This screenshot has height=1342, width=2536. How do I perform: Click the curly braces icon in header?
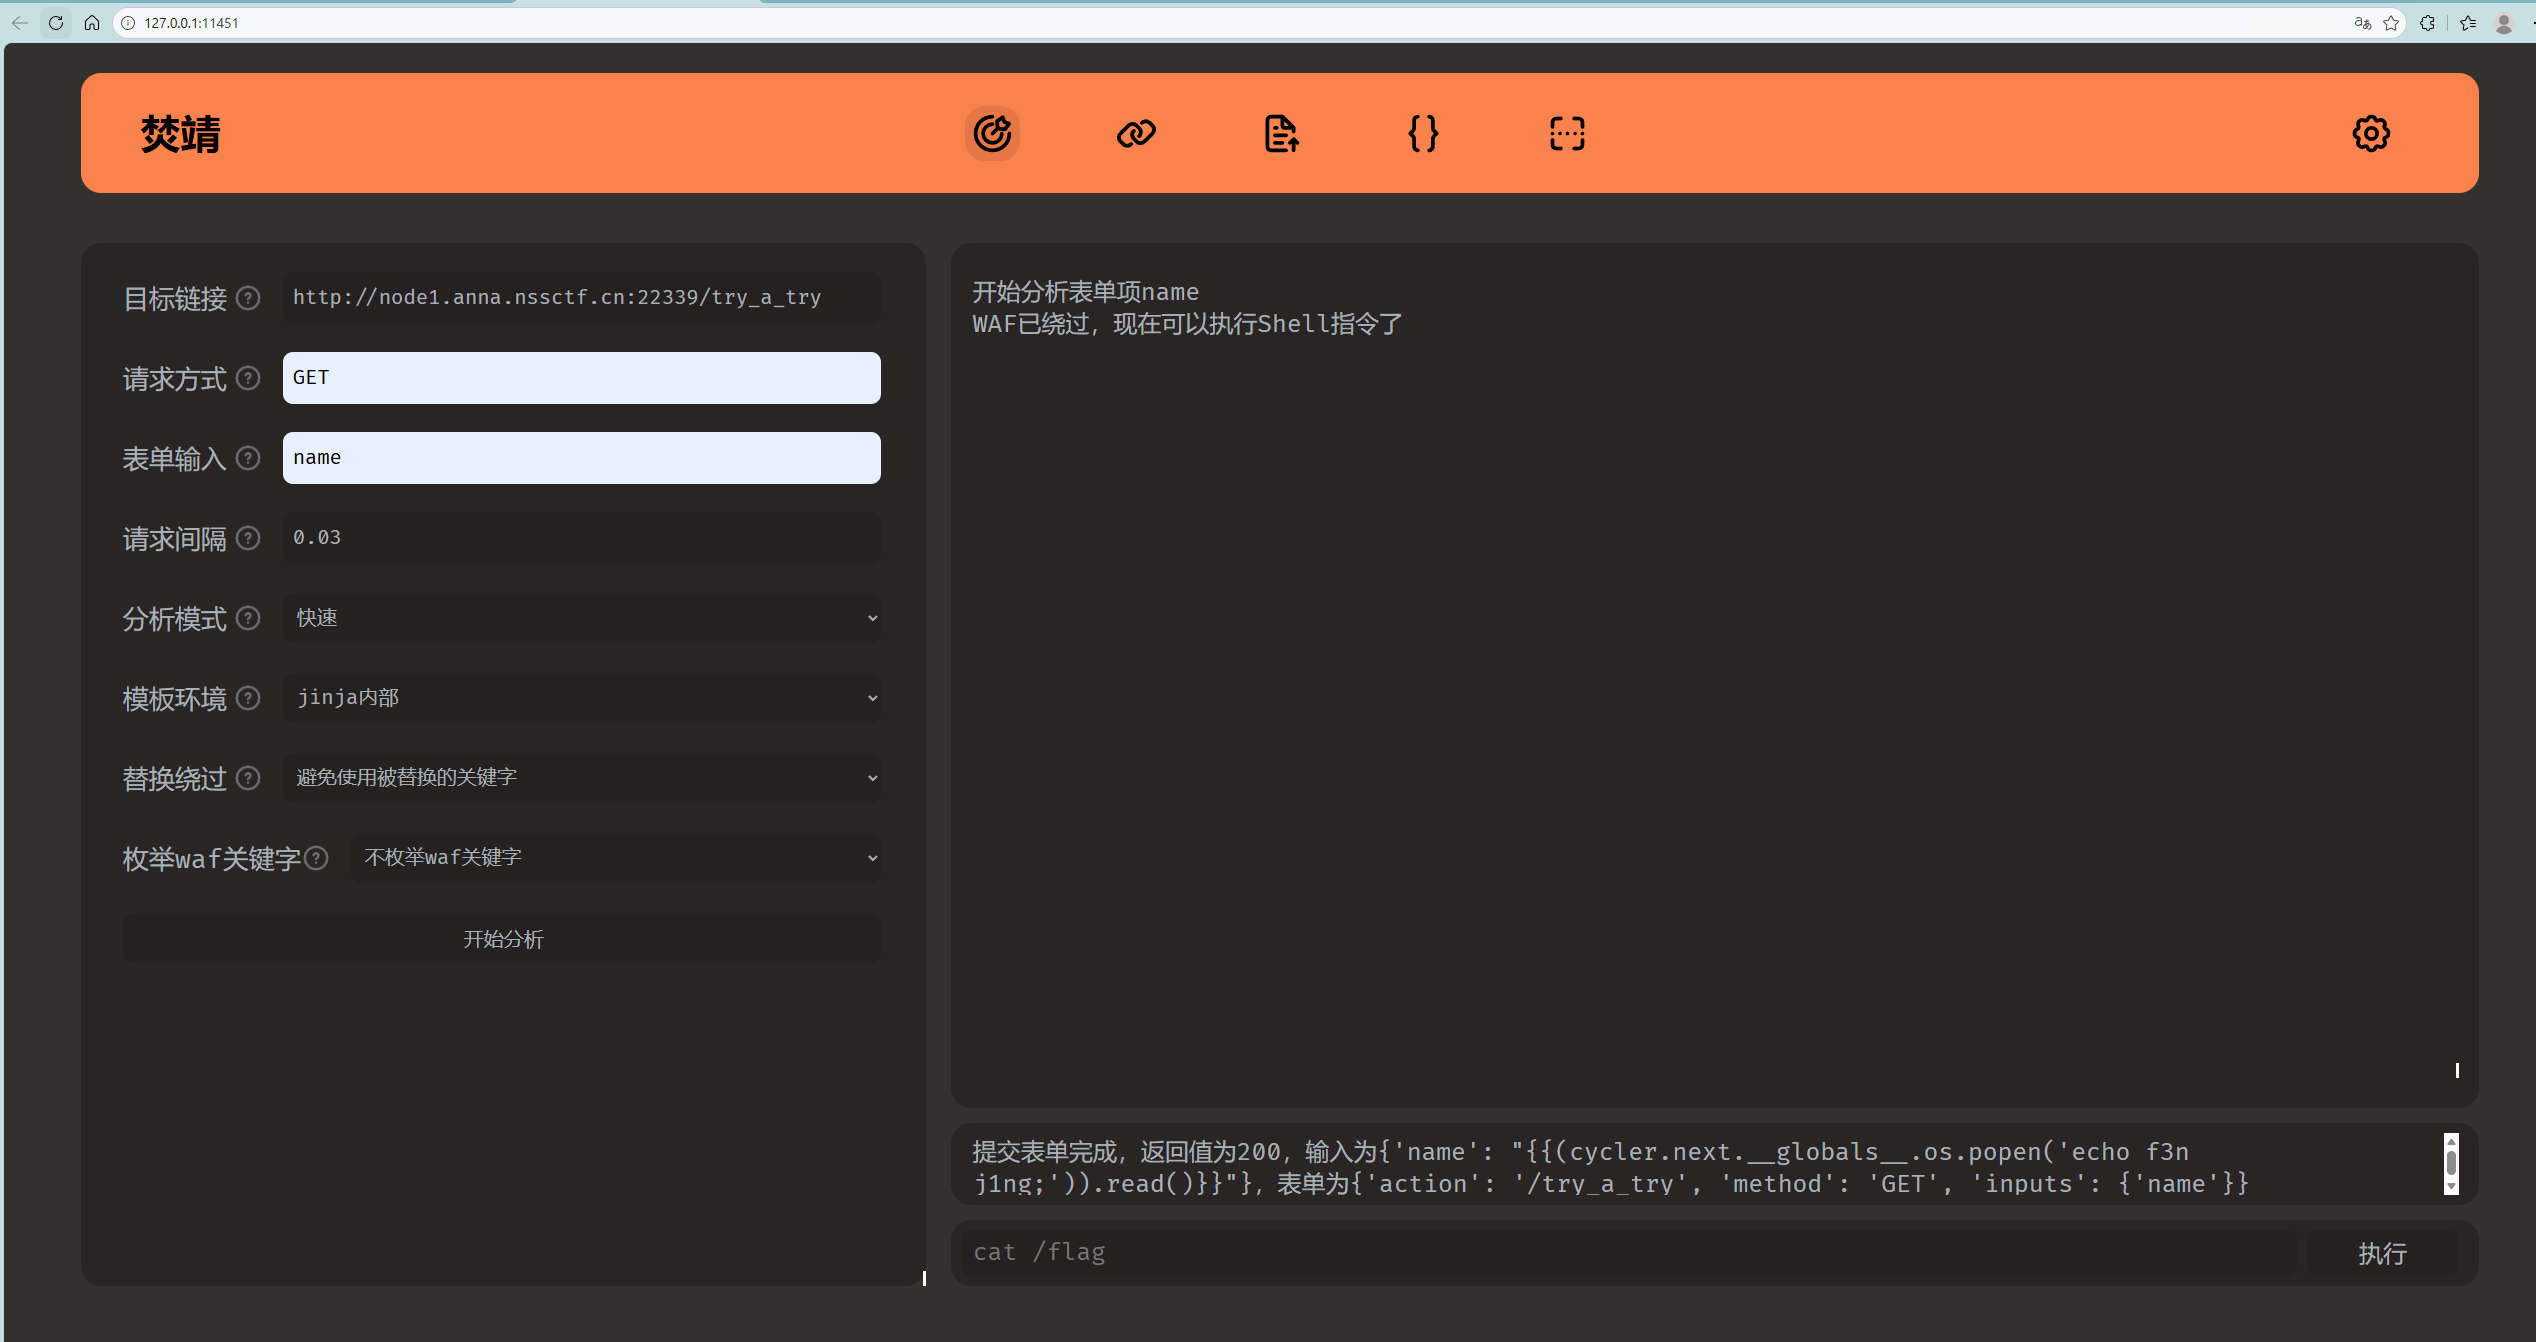pyautogui.click(x=1423, y=133)
